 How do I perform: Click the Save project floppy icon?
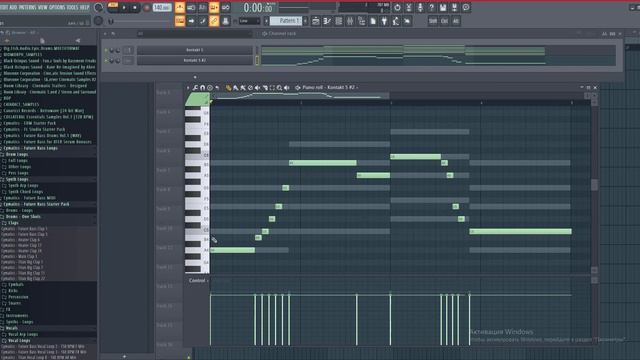pyautogui.click(x=443, y=7)
